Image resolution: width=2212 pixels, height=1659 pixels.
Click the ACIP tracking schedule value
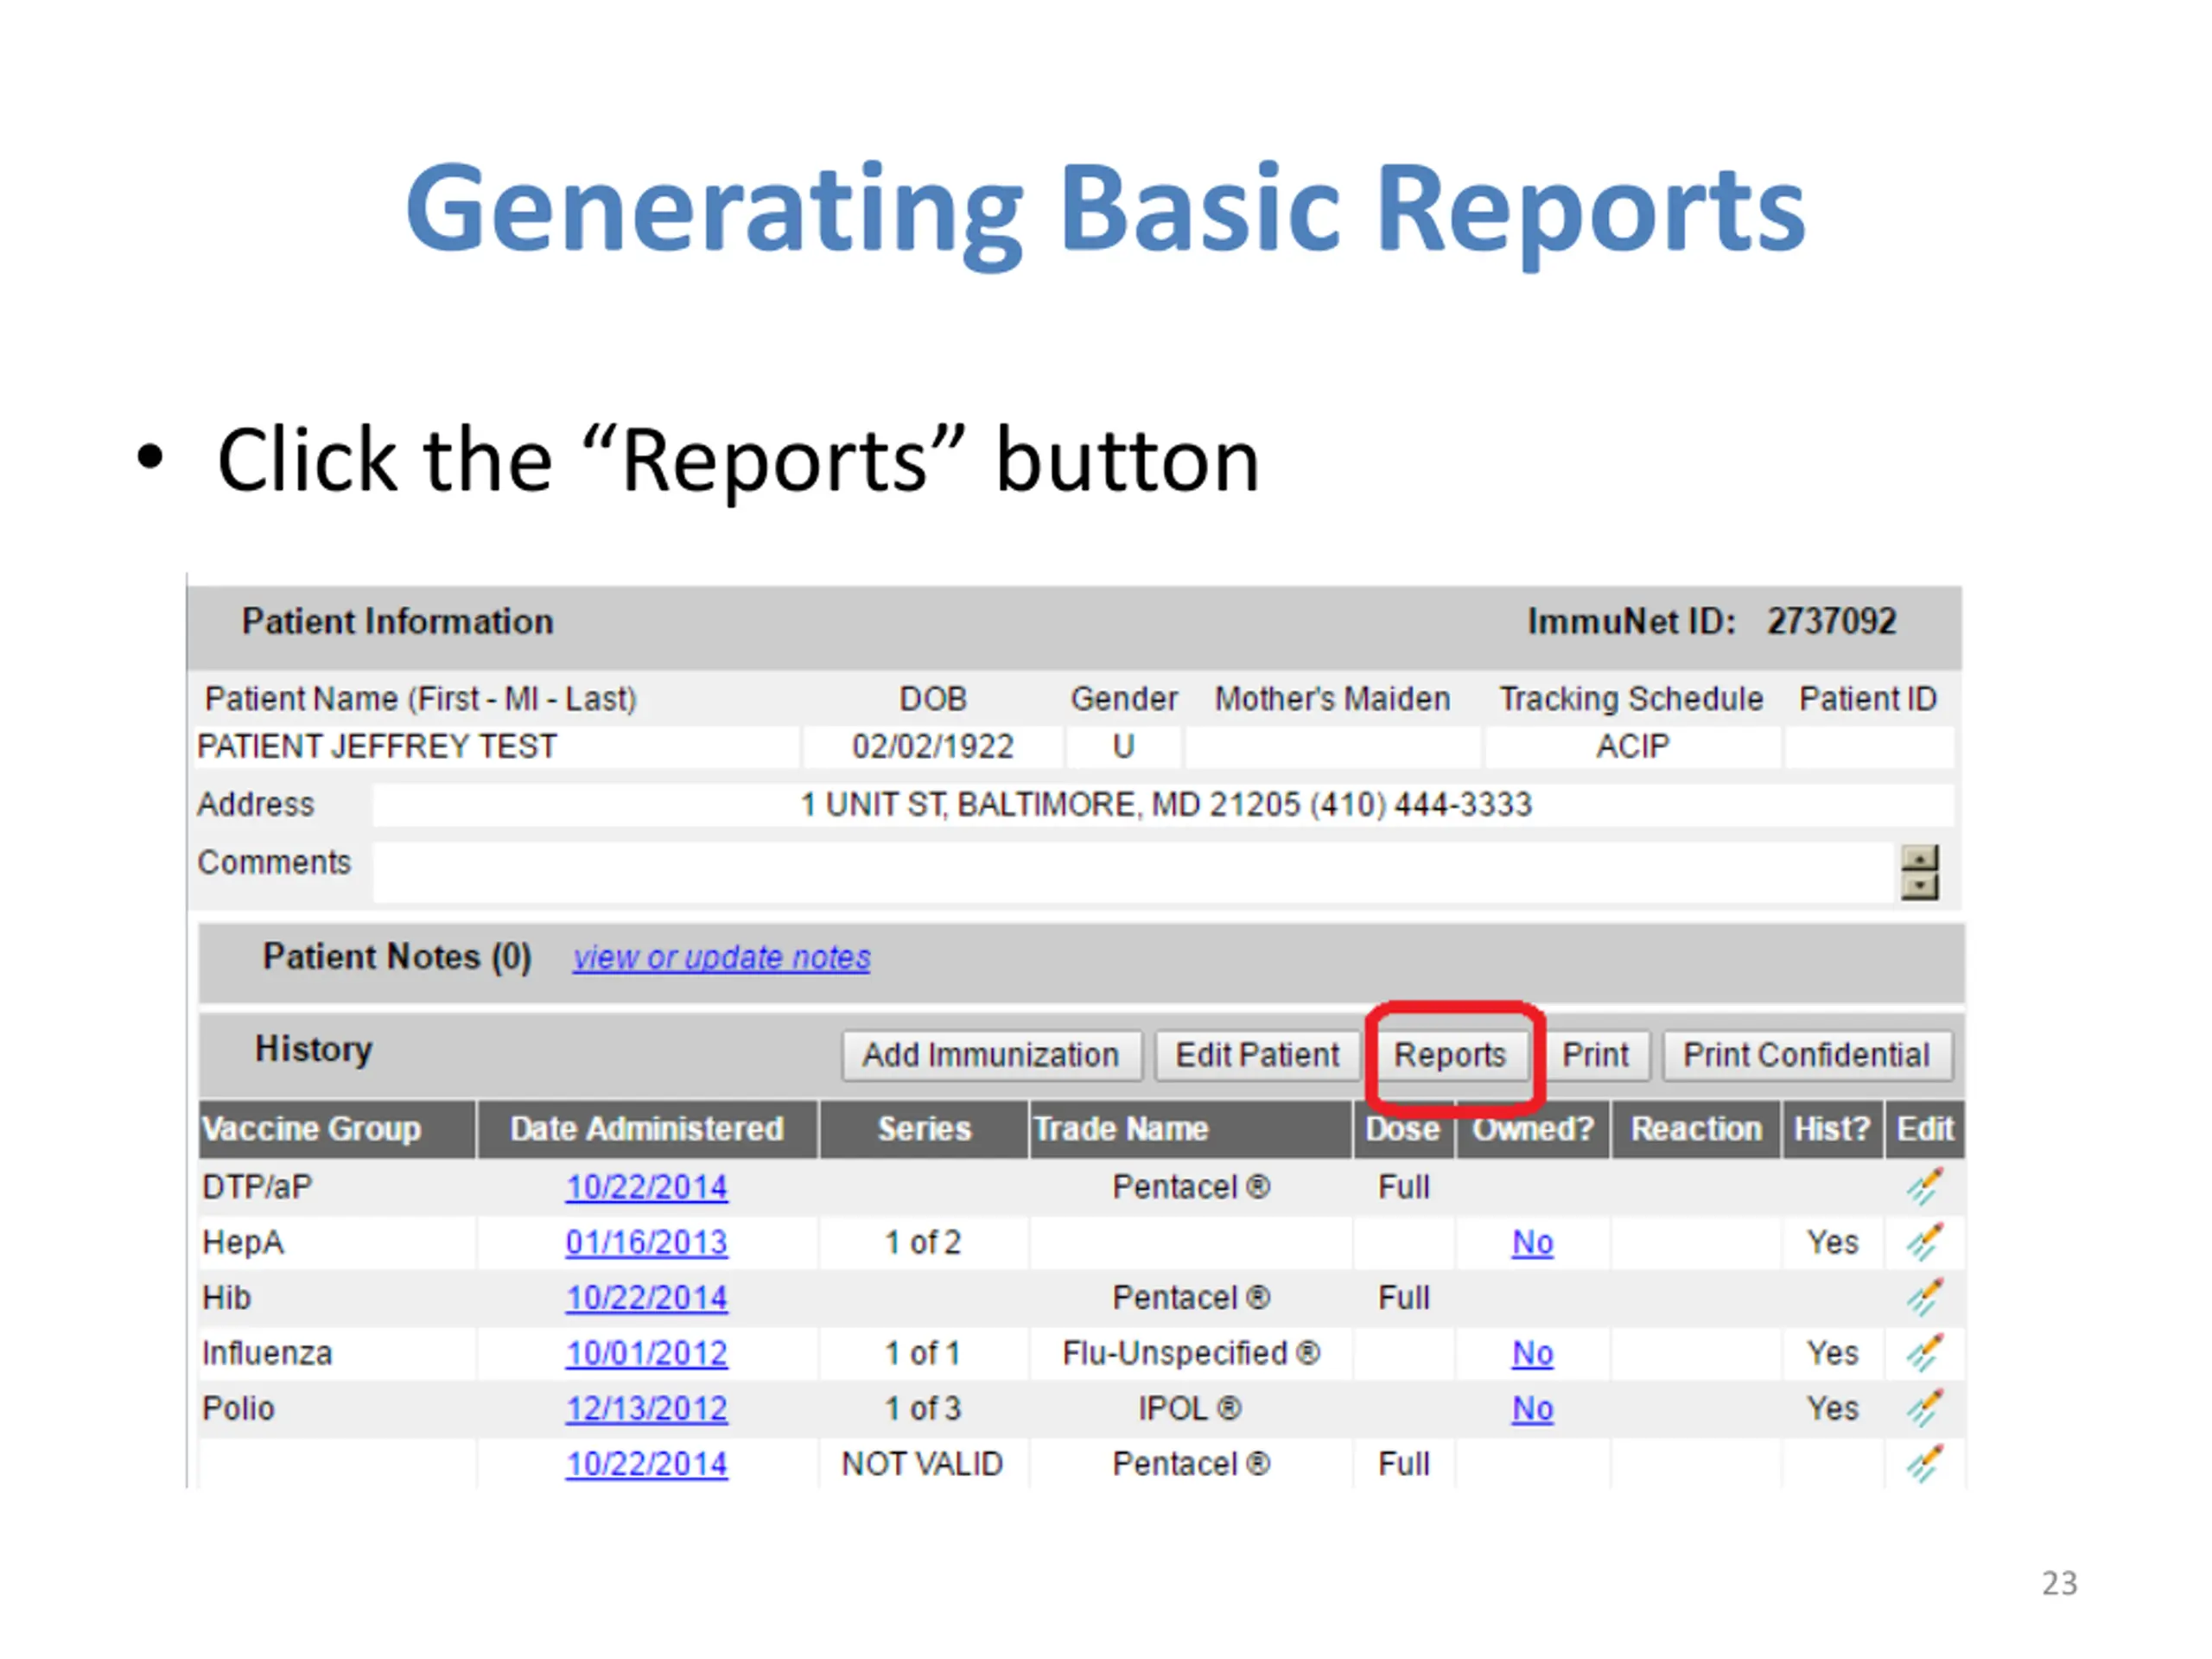(1632, 747)
